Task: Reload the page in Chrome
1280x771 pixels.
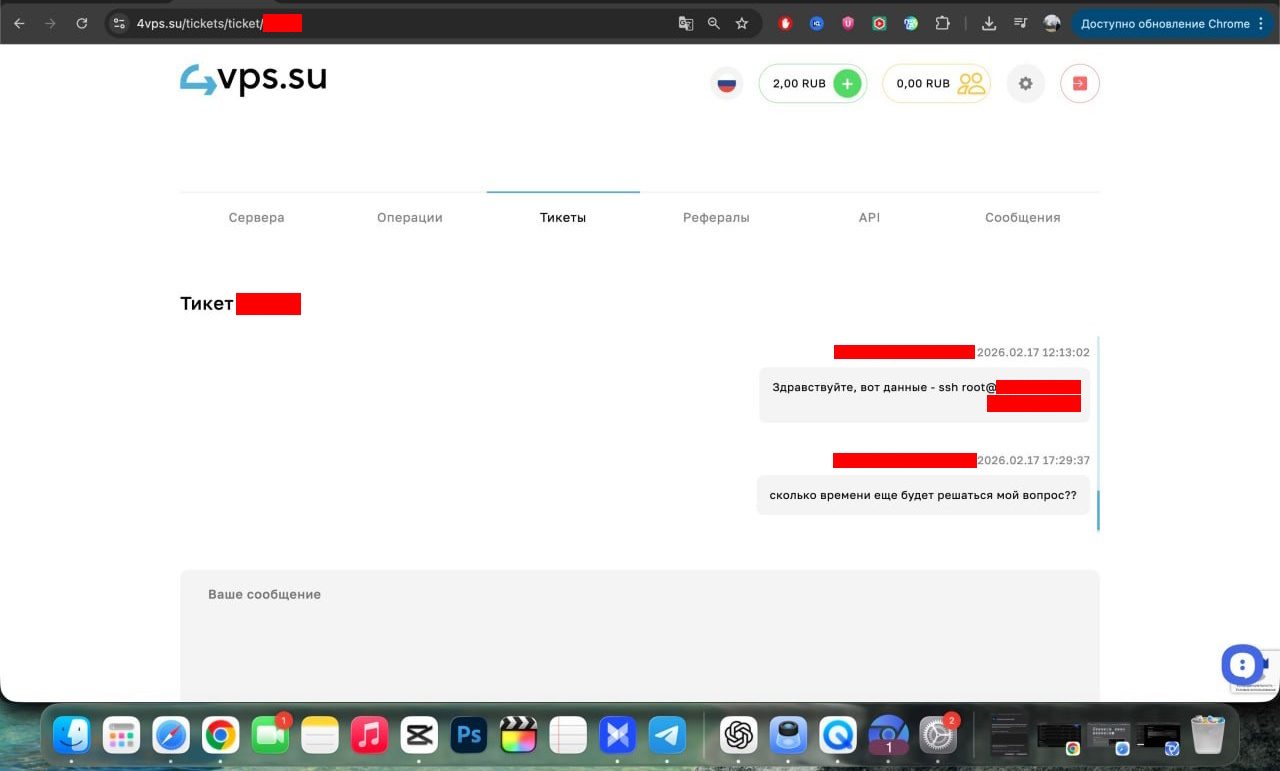Action: (x=82, y=24)
